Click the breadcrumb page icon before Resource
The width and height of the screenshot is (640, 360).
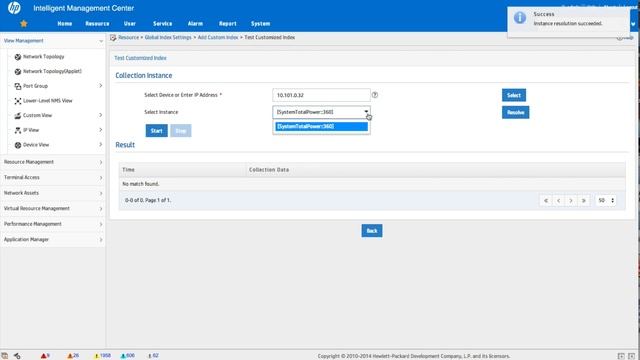[113, 38]
